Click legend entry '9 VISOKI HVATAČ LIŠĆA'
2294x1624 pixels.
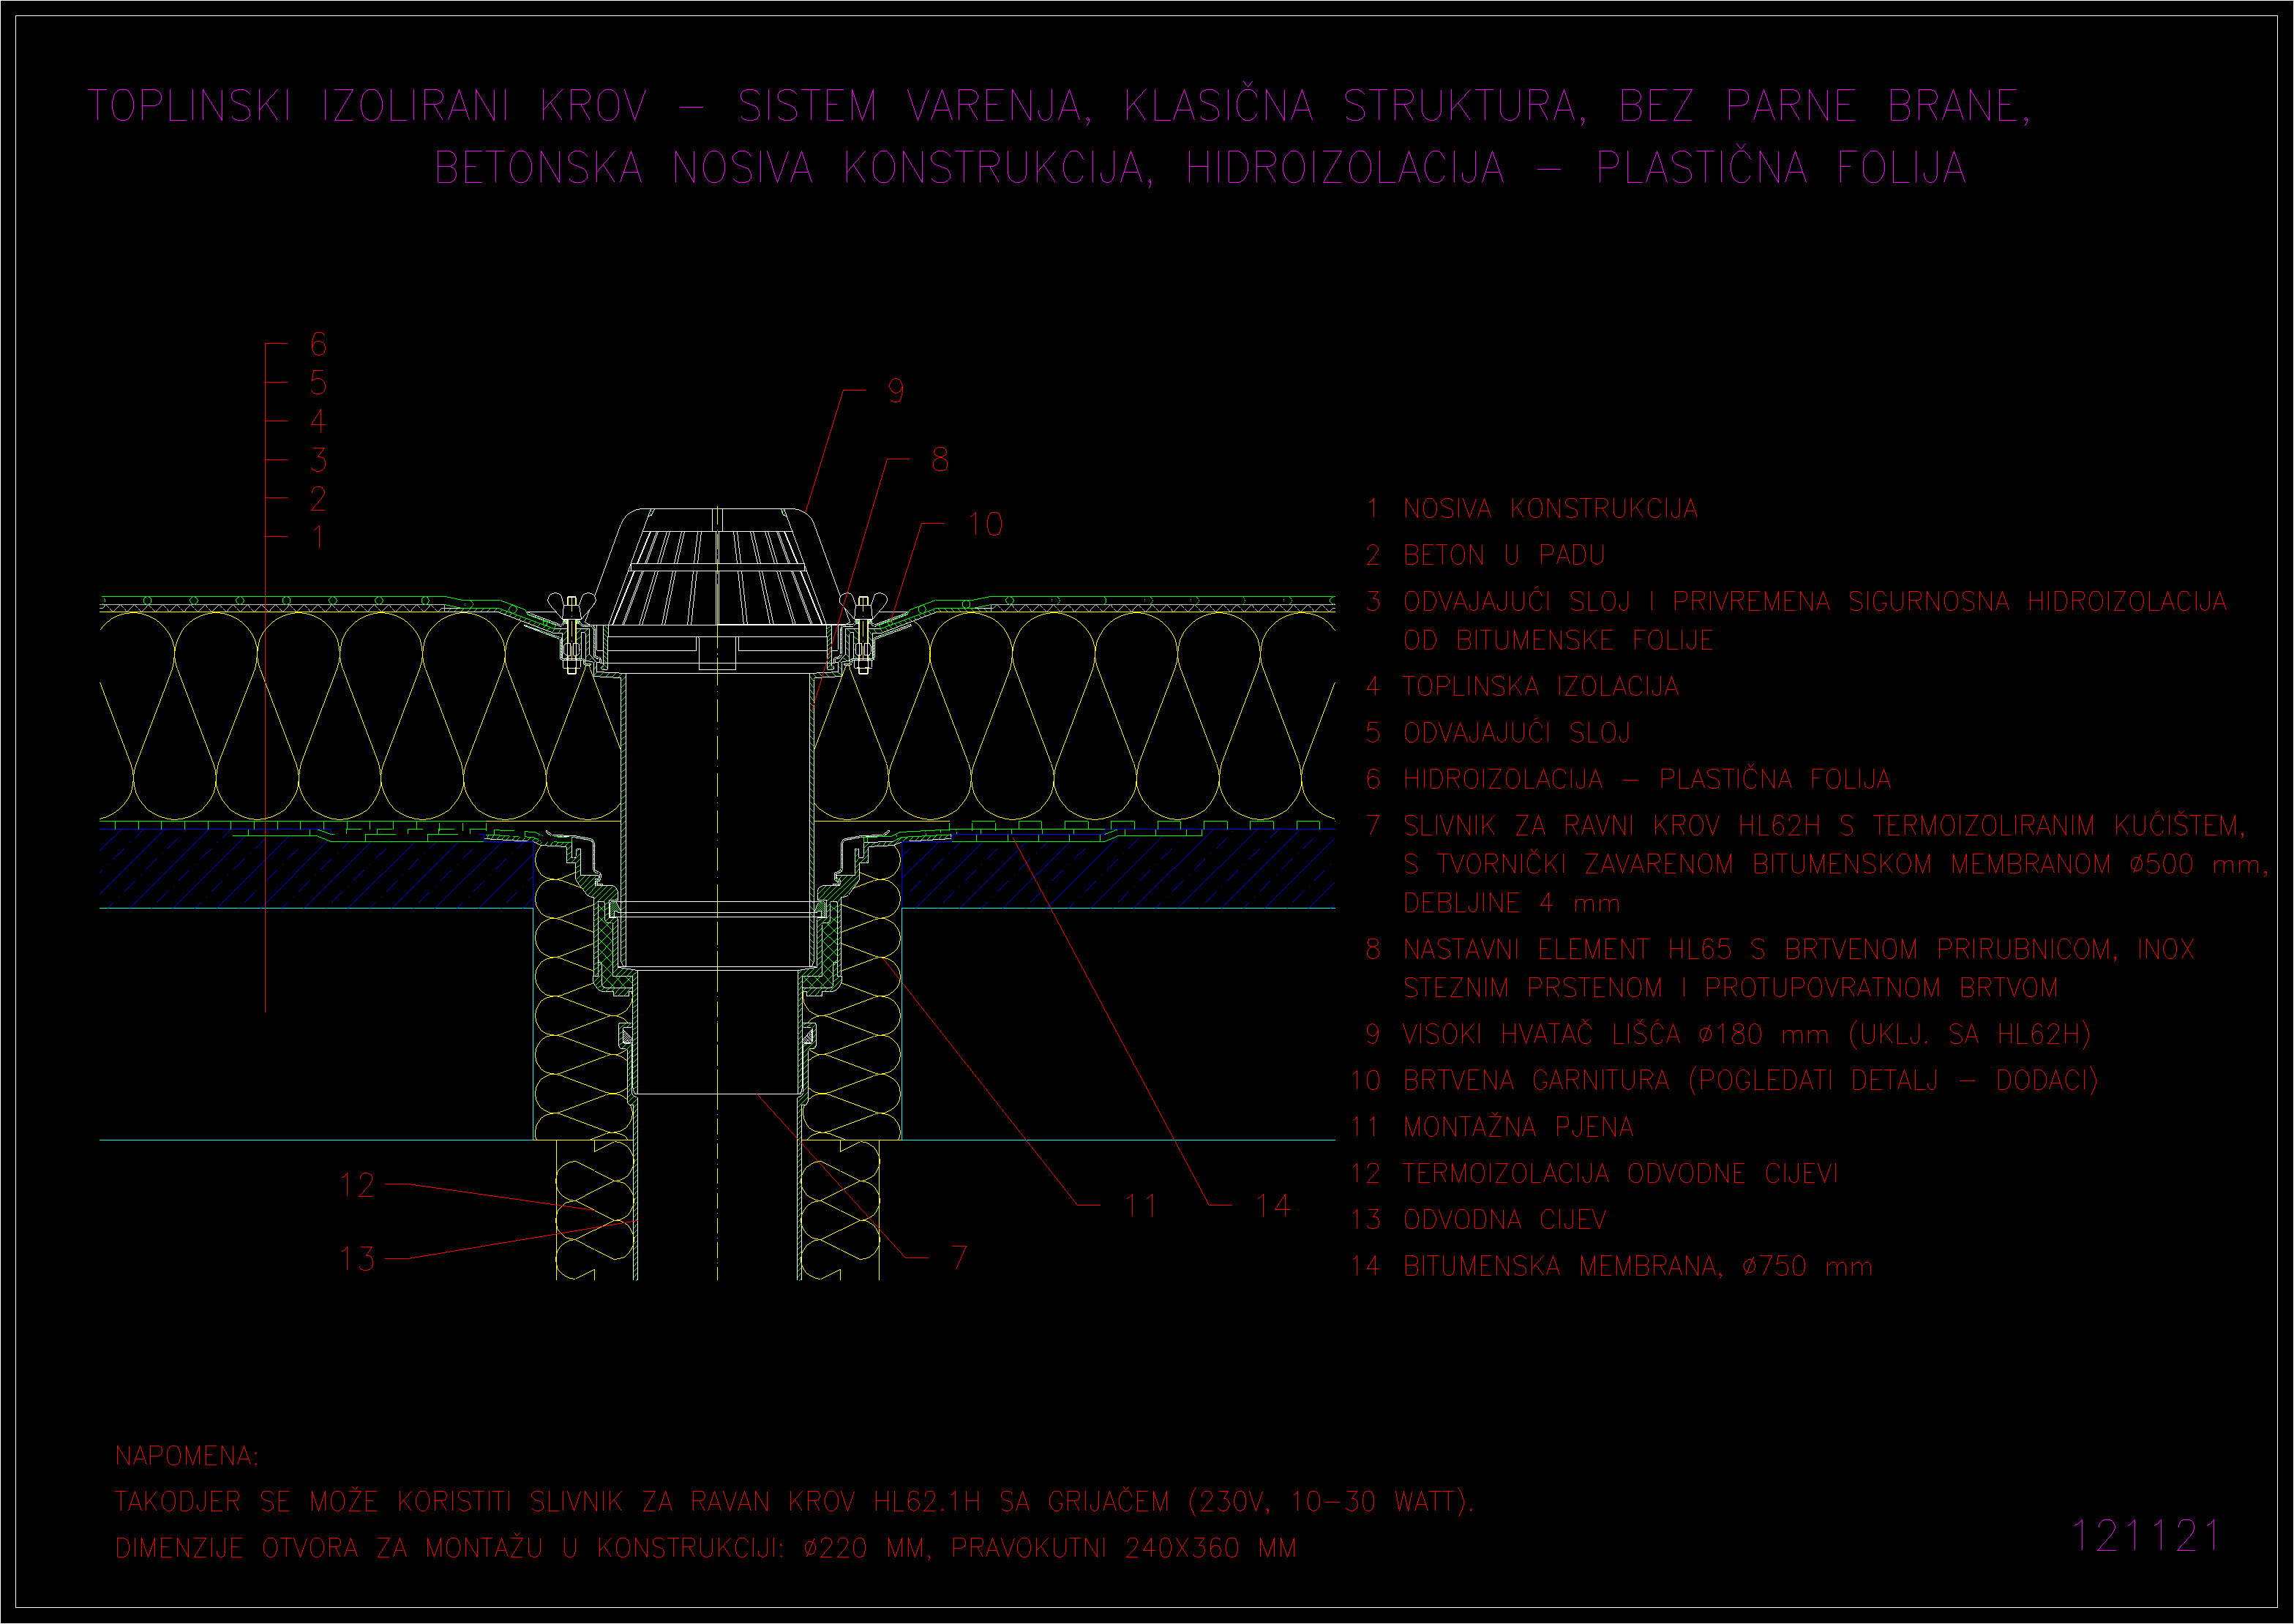point(1523,1034)
